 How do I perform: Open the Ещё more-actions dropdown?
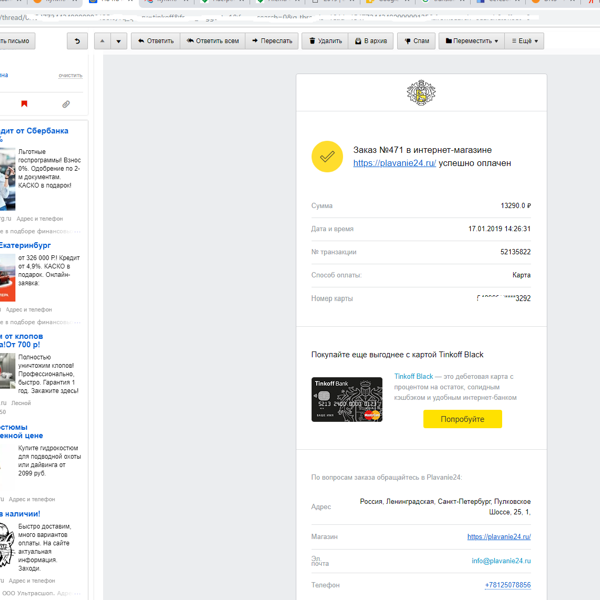click(525, 41)
